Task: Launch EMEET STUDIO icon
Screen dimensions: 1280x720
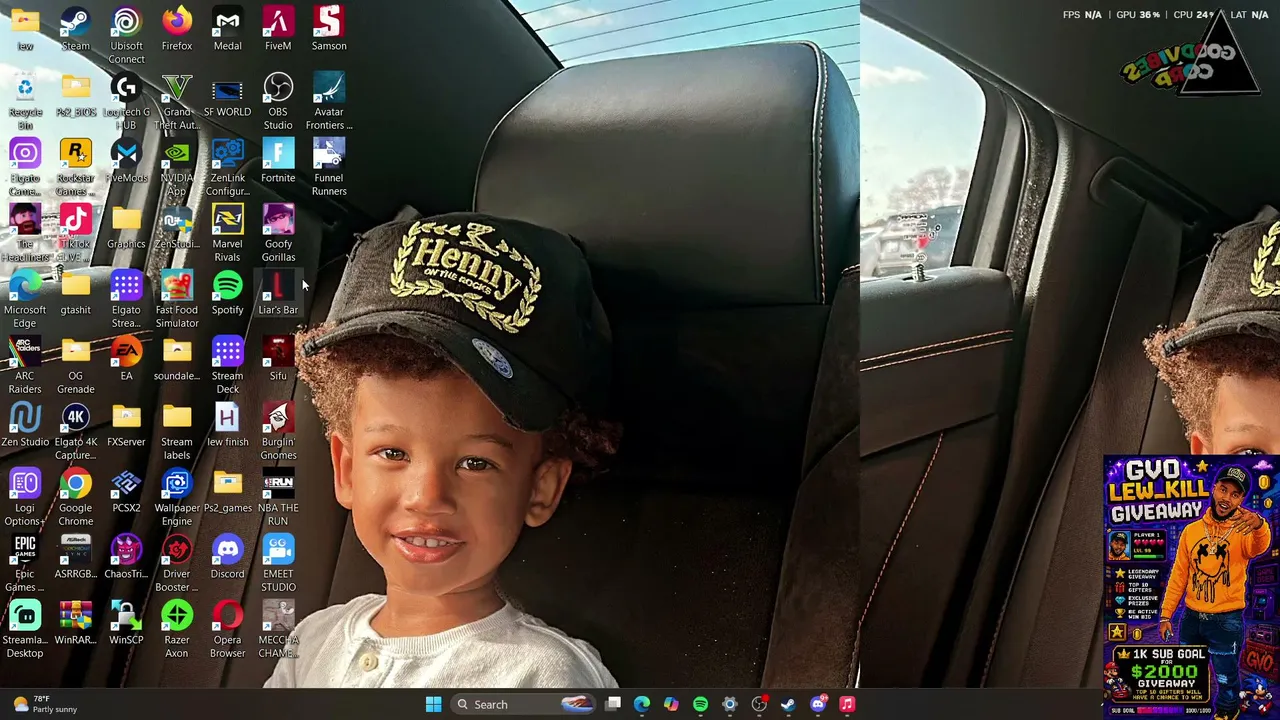Action: pyautogui.click(x=278, y=563)
